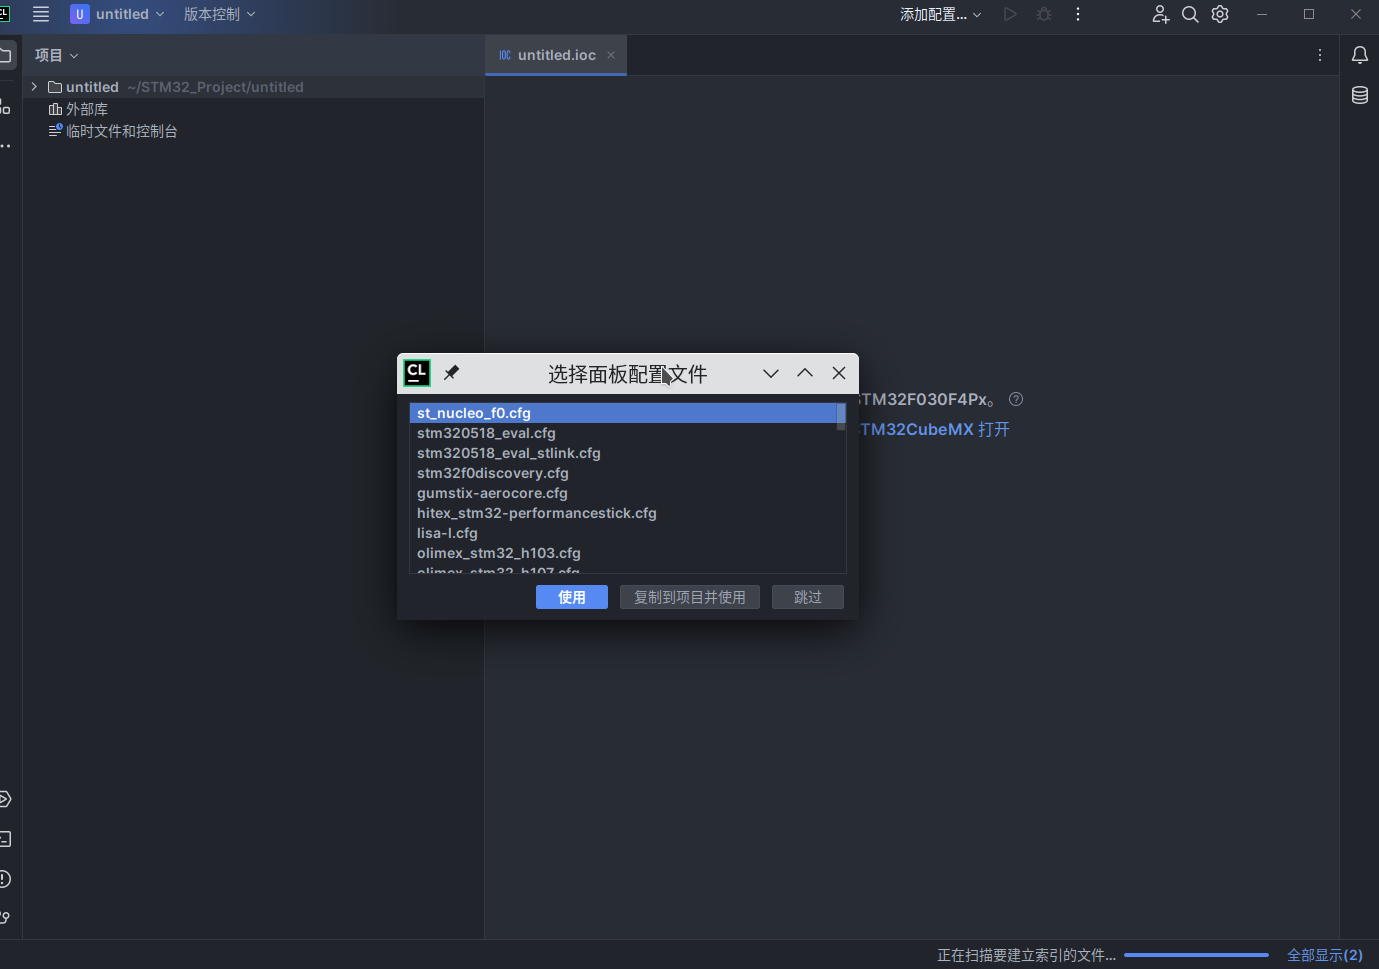Viewport: 1379px width, 969px height.
Task: Click the 复制到项目并使用 button
Action: click(690, 597)
